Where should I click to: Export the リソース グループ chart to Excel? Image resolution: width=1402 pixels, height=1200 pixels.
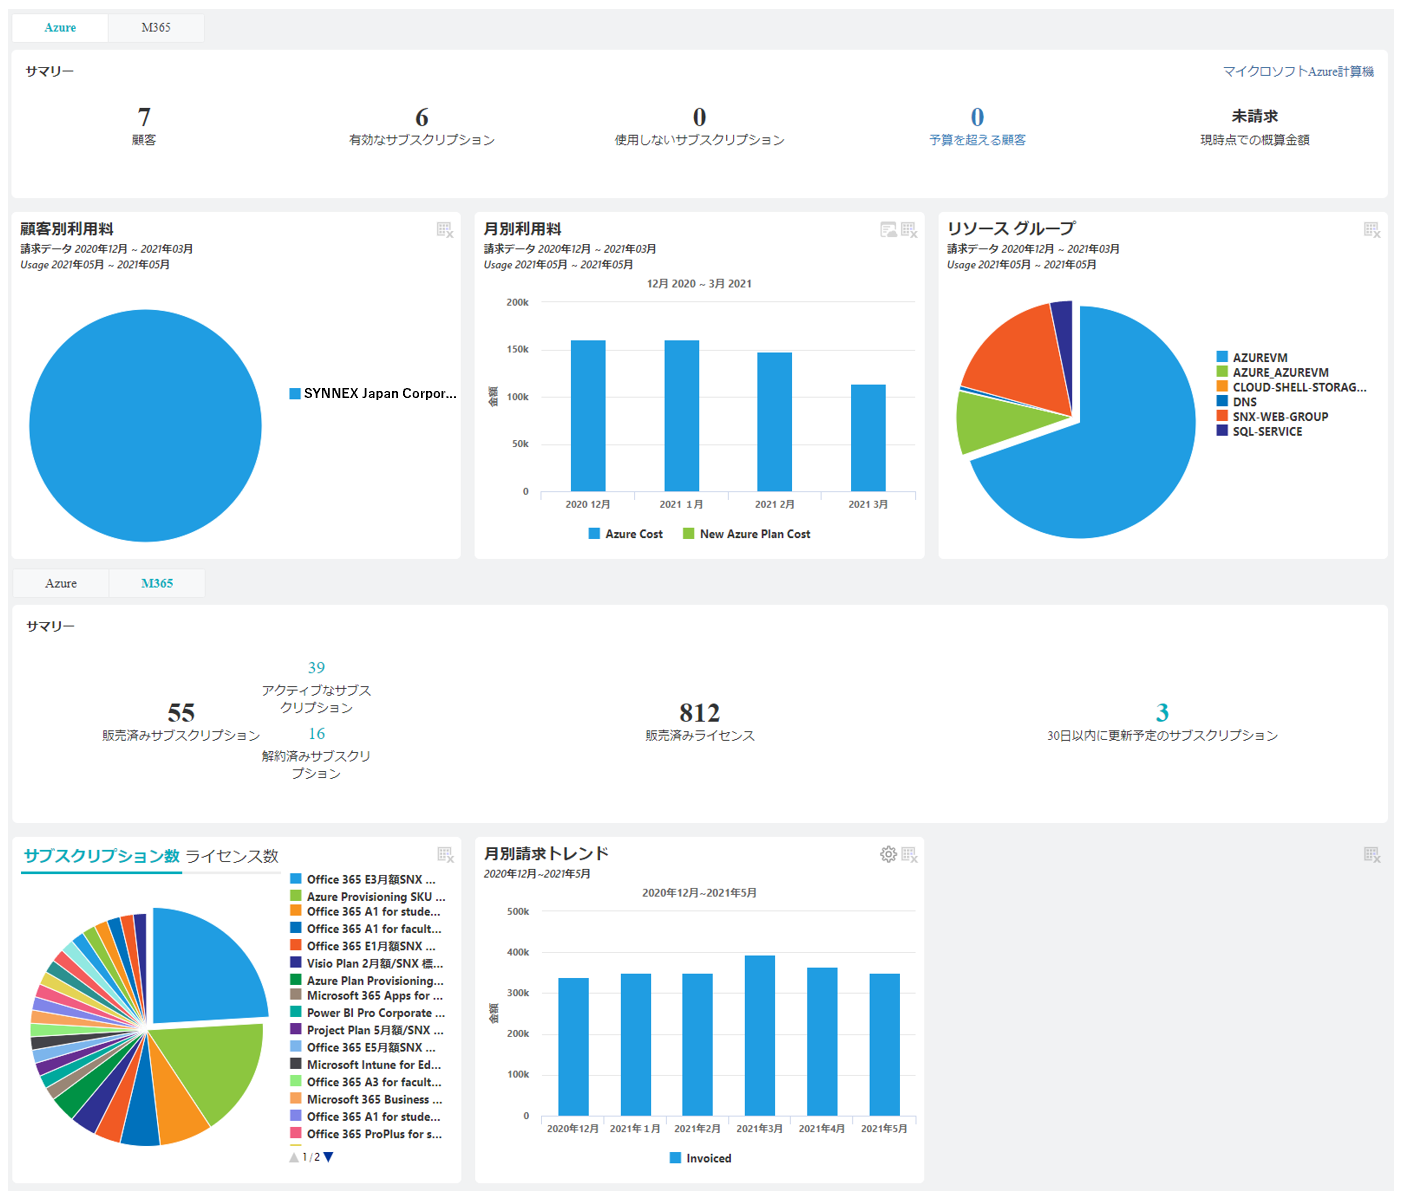(x=1372, y=230)
